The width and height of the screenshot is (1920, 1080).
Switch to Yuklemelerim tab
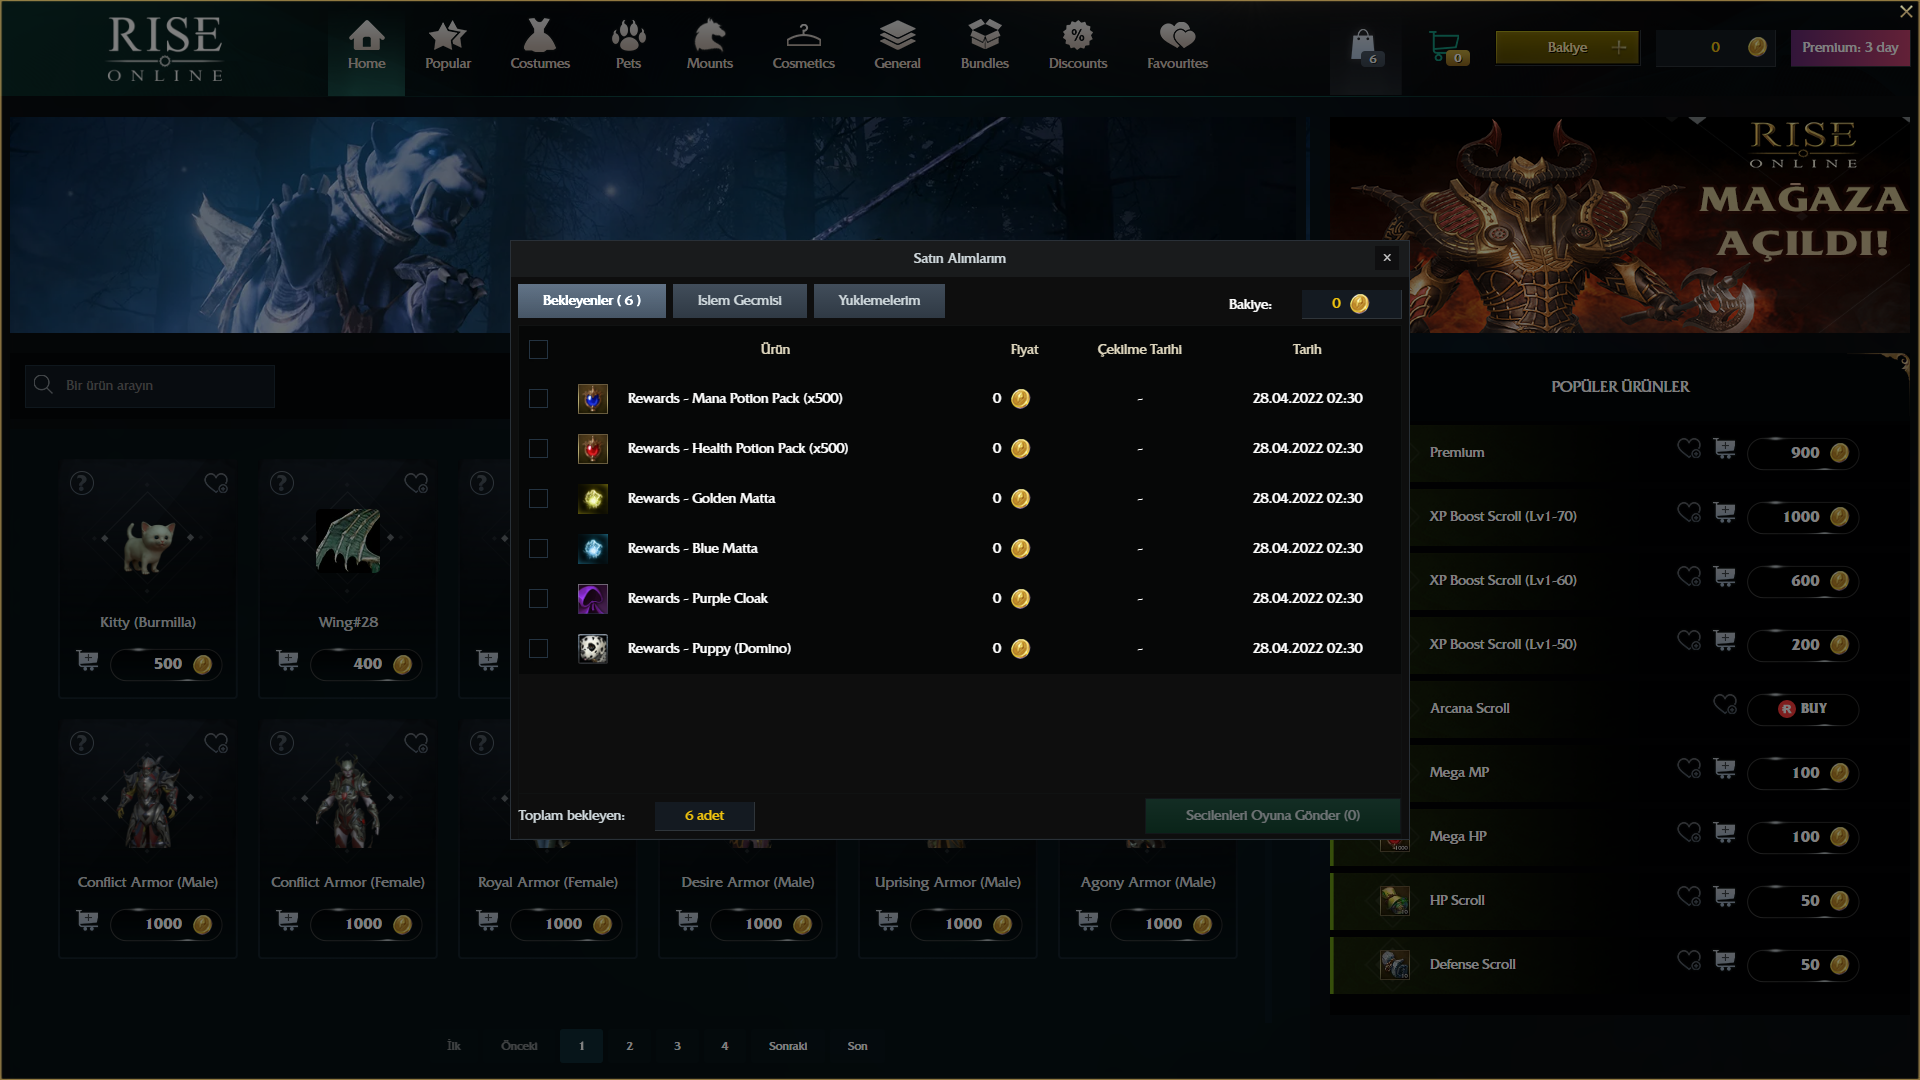click(x=879, y=300)
